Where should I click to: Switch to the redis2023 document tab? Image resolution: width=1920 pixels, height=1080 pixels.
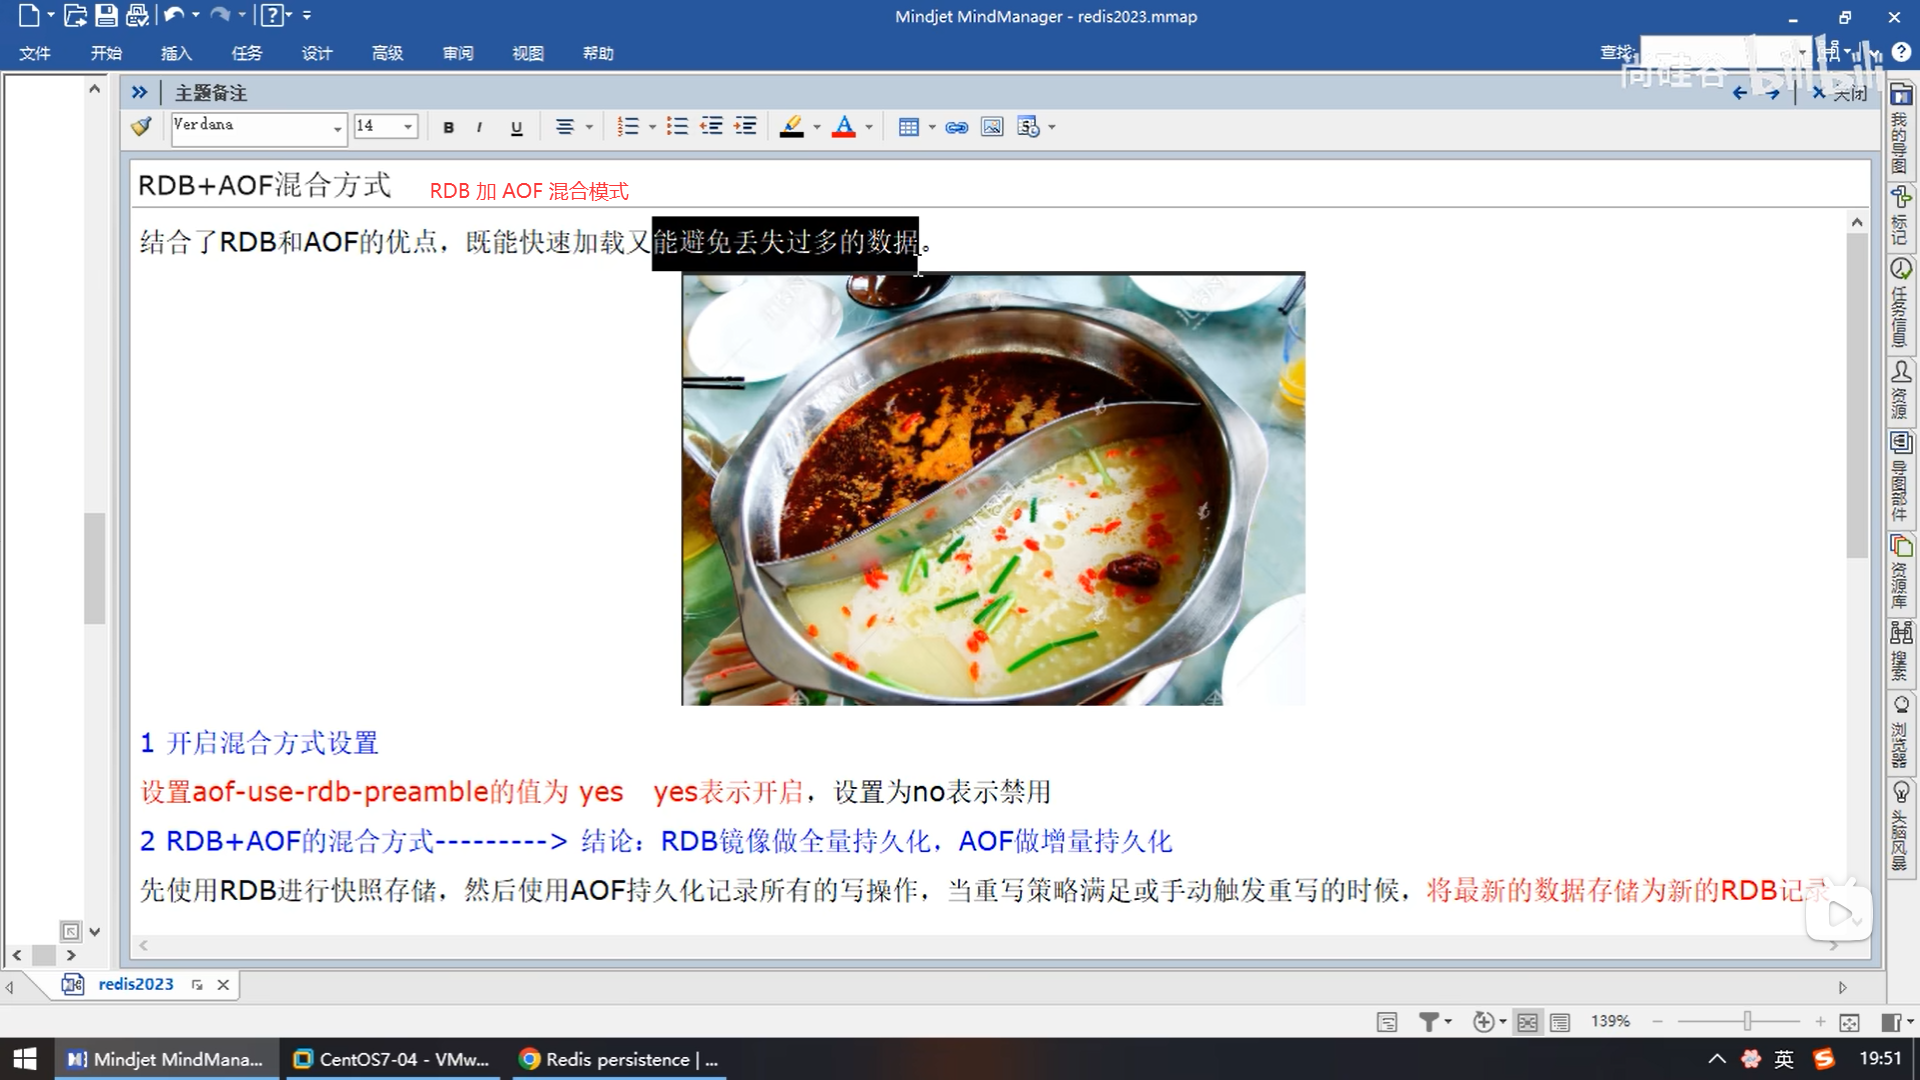tap(135, 984)
